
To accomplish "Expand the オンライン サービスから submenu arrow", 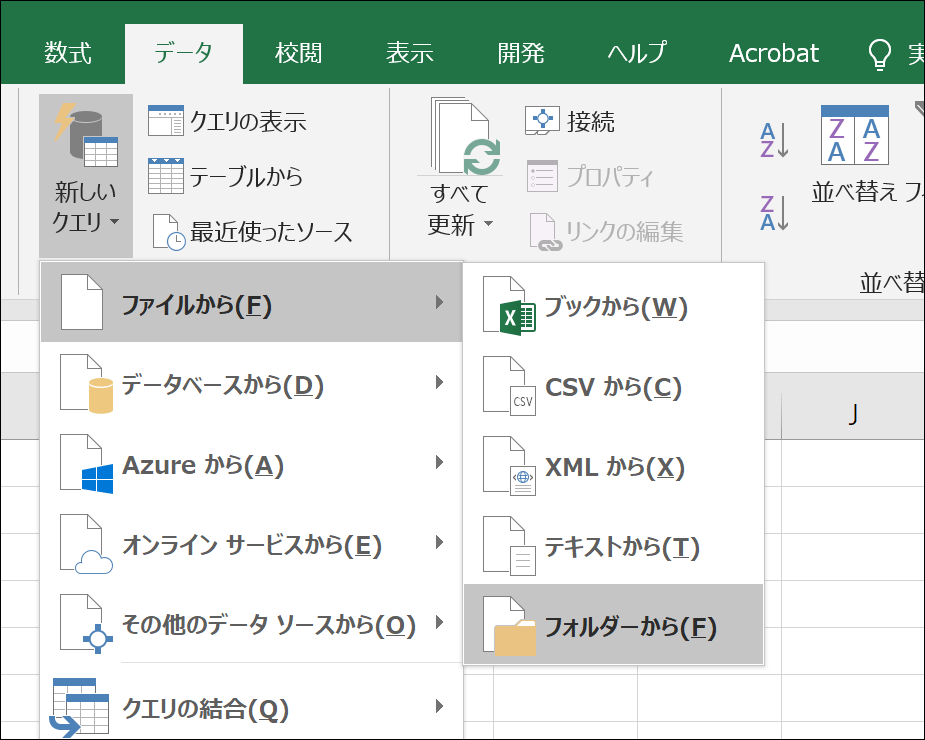I will (x=439, y=542).
